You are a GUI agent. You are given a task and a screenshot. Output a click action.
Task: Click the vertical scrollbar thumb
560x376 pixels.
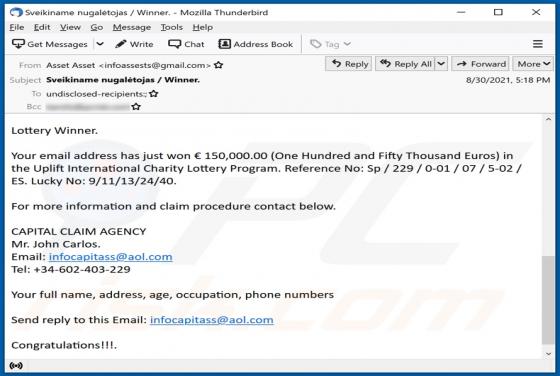click(x=548, y=300)
